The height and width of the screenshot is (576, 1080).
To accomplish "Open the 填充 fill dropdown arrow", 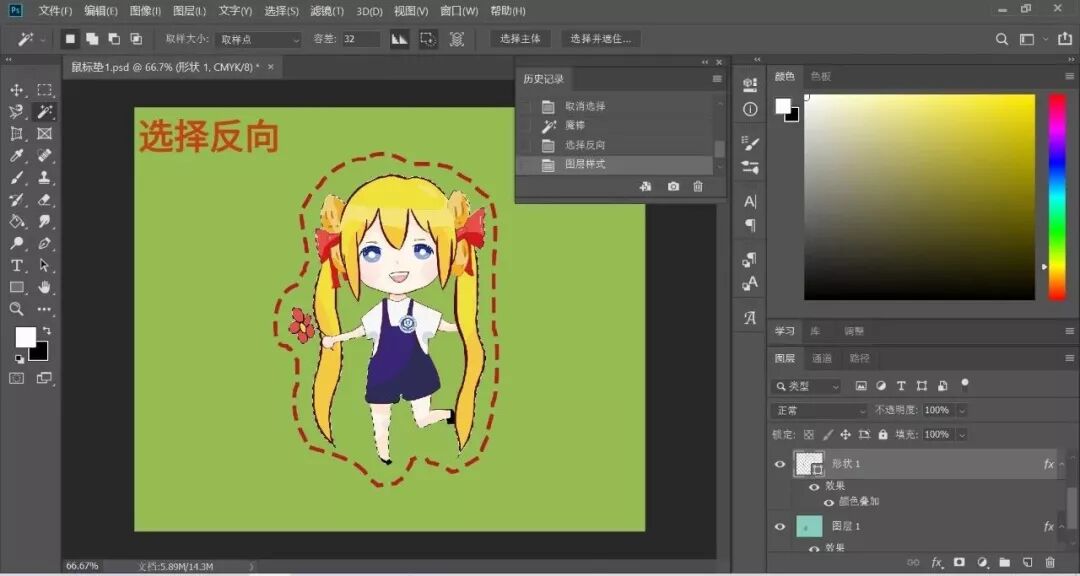I will coord(962,435).
